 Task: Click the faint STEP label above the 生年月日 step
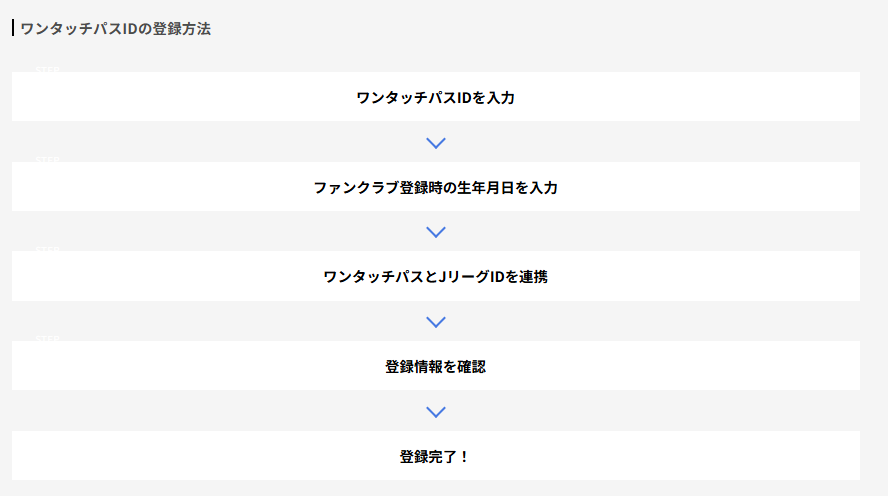point(47,159)
